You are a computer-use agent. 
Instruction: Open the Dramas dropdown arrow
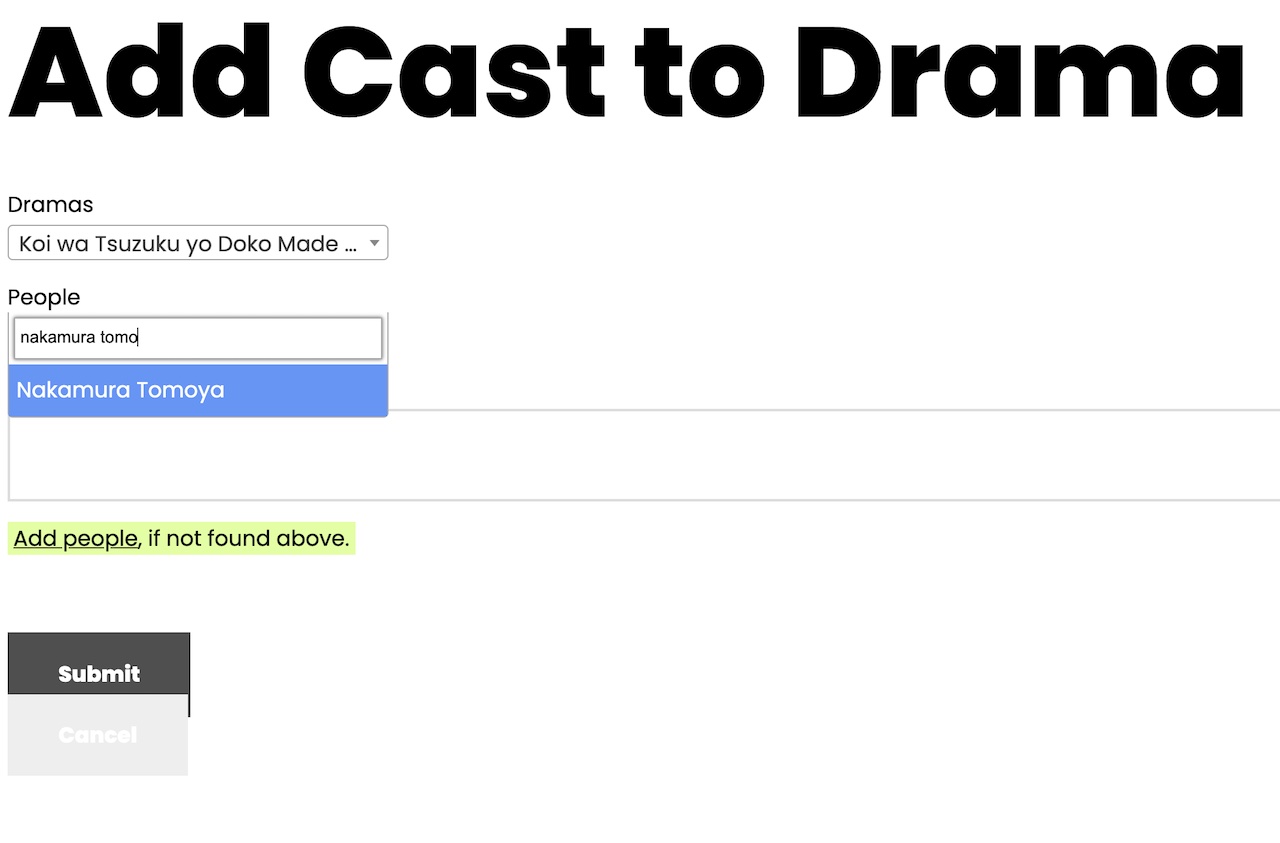click(x=374, y=243)
